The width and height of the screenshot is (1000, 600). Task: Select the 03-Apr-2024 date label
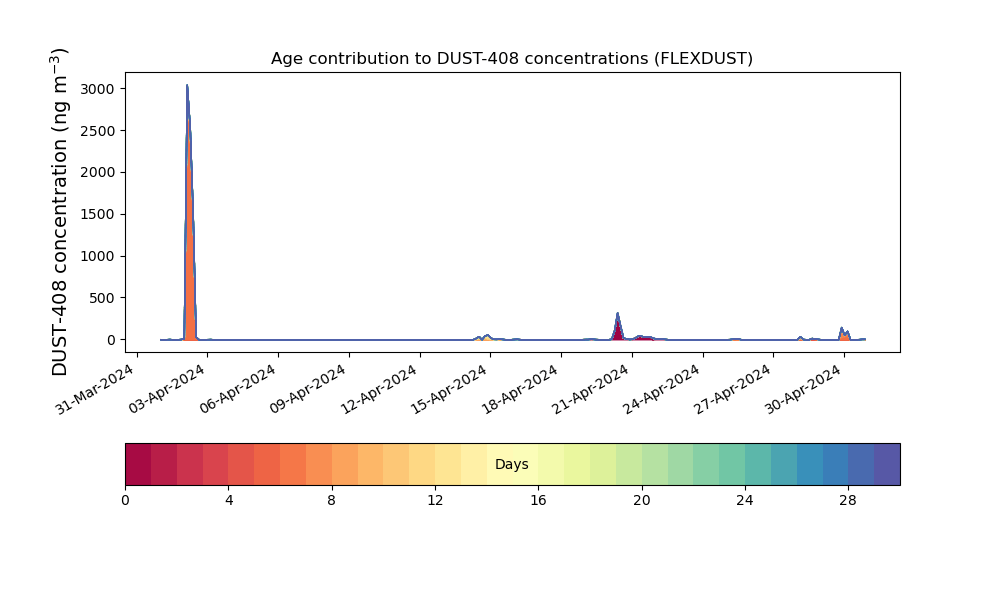(166, 388)
